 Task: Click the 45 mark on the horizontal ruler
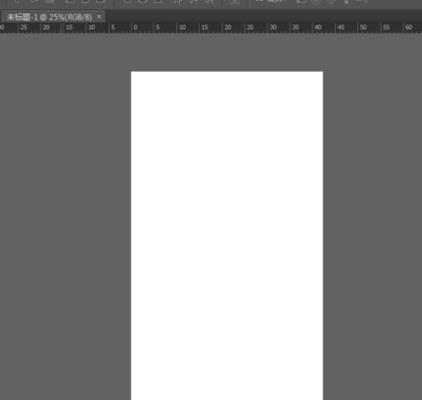tap(341, 27)
